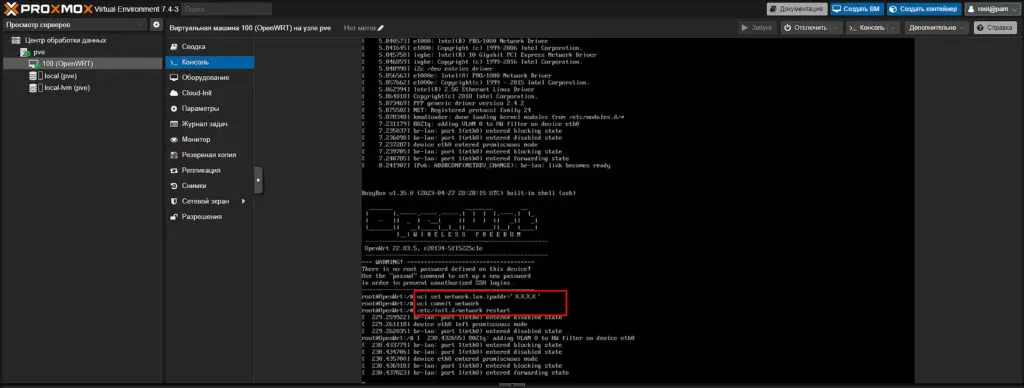Viewport: 1024px width, 388px height.
Task: Click the local storage database icon
Action: (34, 76)
